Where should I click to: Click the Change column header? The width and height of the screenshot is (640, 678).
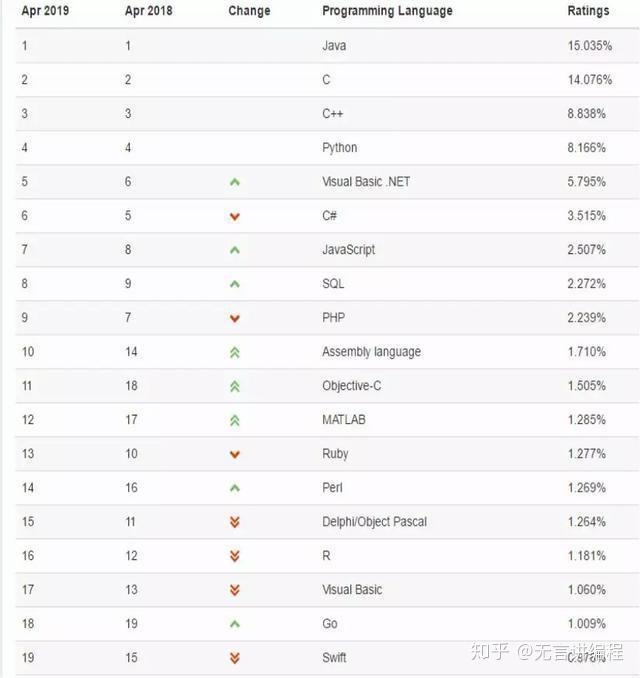249,11
